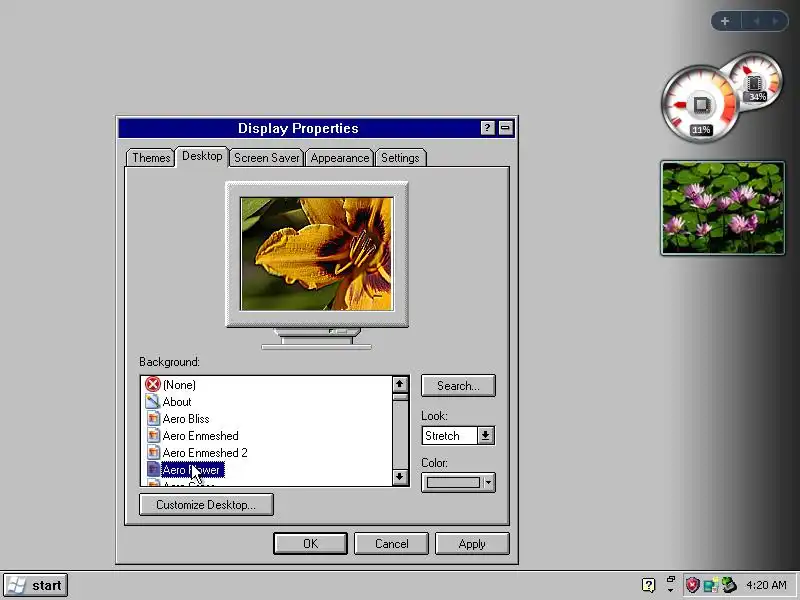800x600 pixels.
Task: Open the slideshow gadget with water lilies
Action: click(722, 208)
